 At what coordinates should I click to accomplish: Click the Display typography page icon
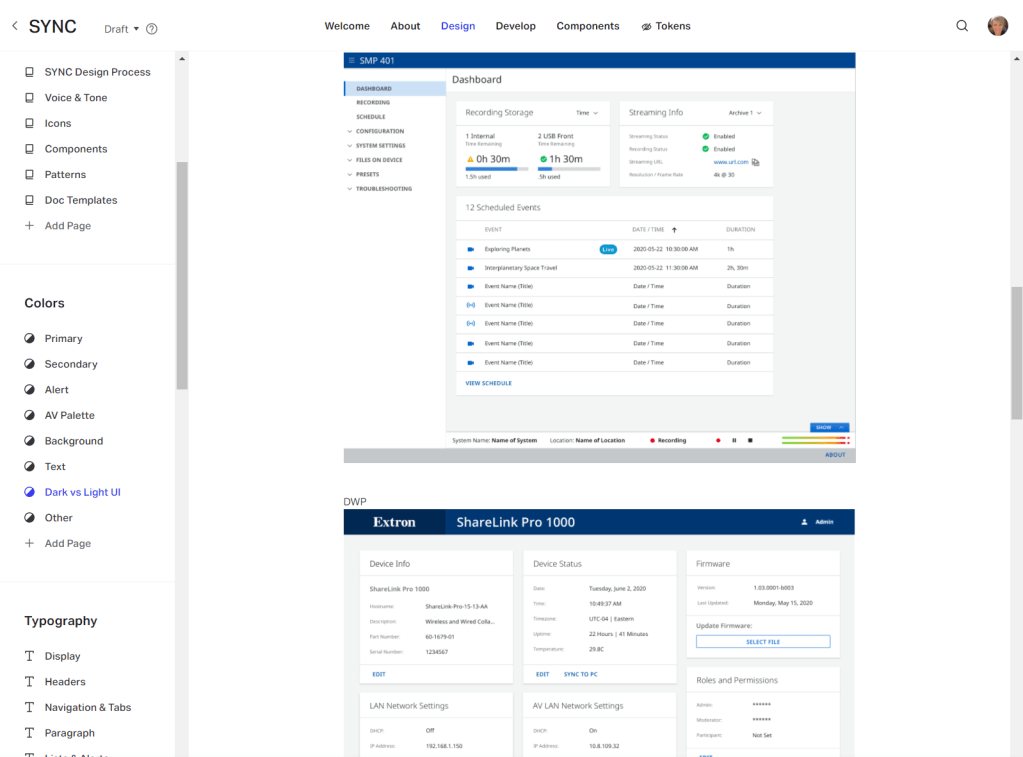pos(30,656)
